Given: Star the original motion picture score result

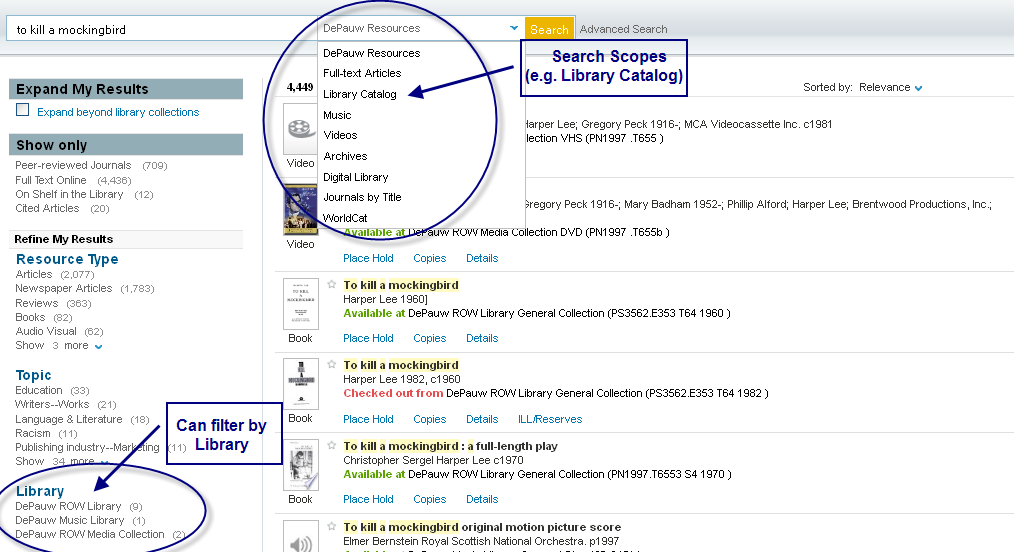Looking at the screenshot, I should point(332,526).
